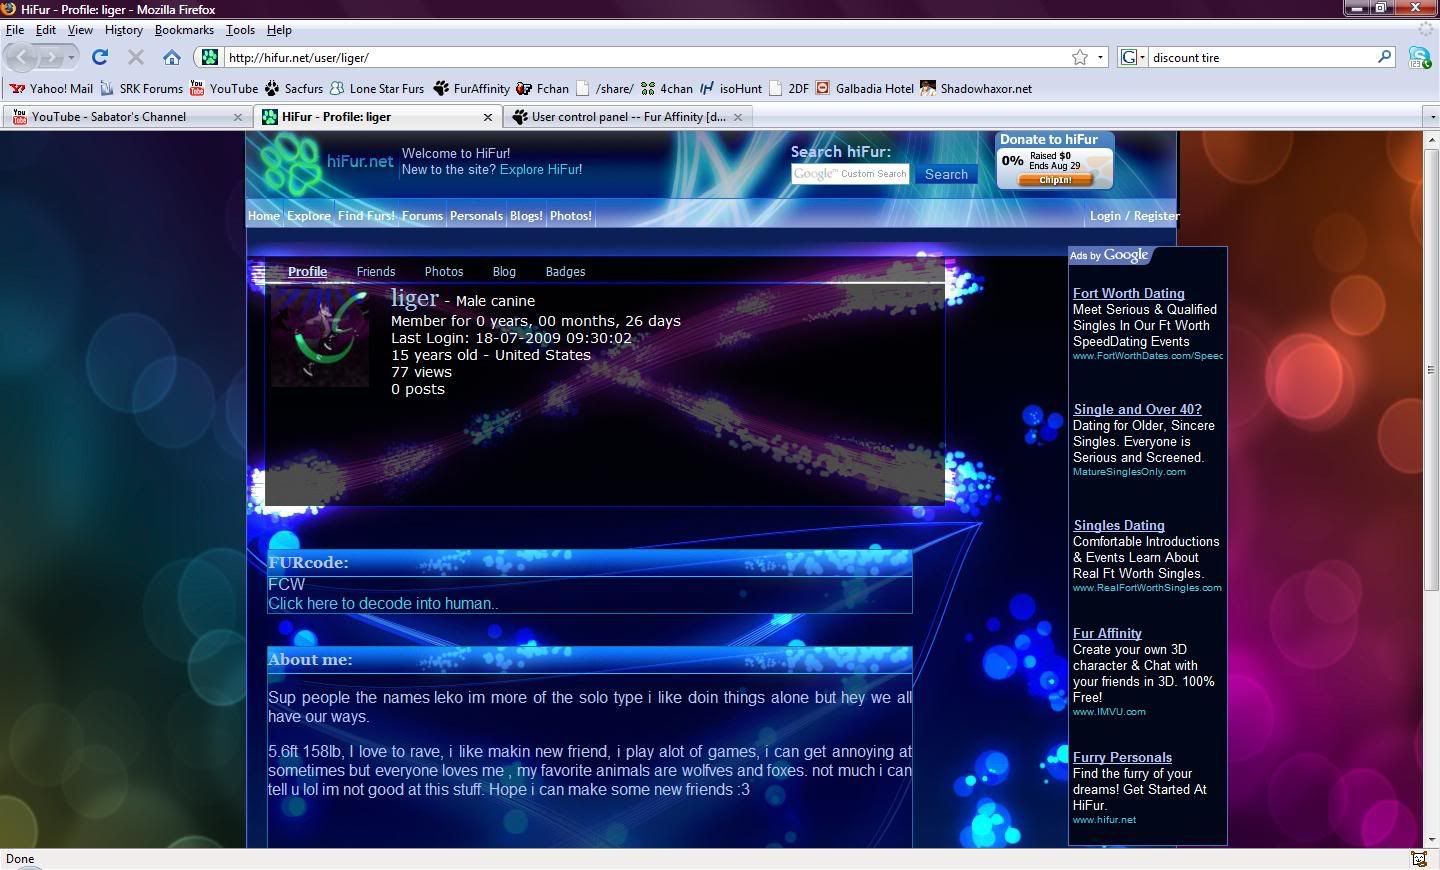The image size is (1440, 870).
Task: Expand the address bar history dropdown
Action: (x=1101, y=57)
